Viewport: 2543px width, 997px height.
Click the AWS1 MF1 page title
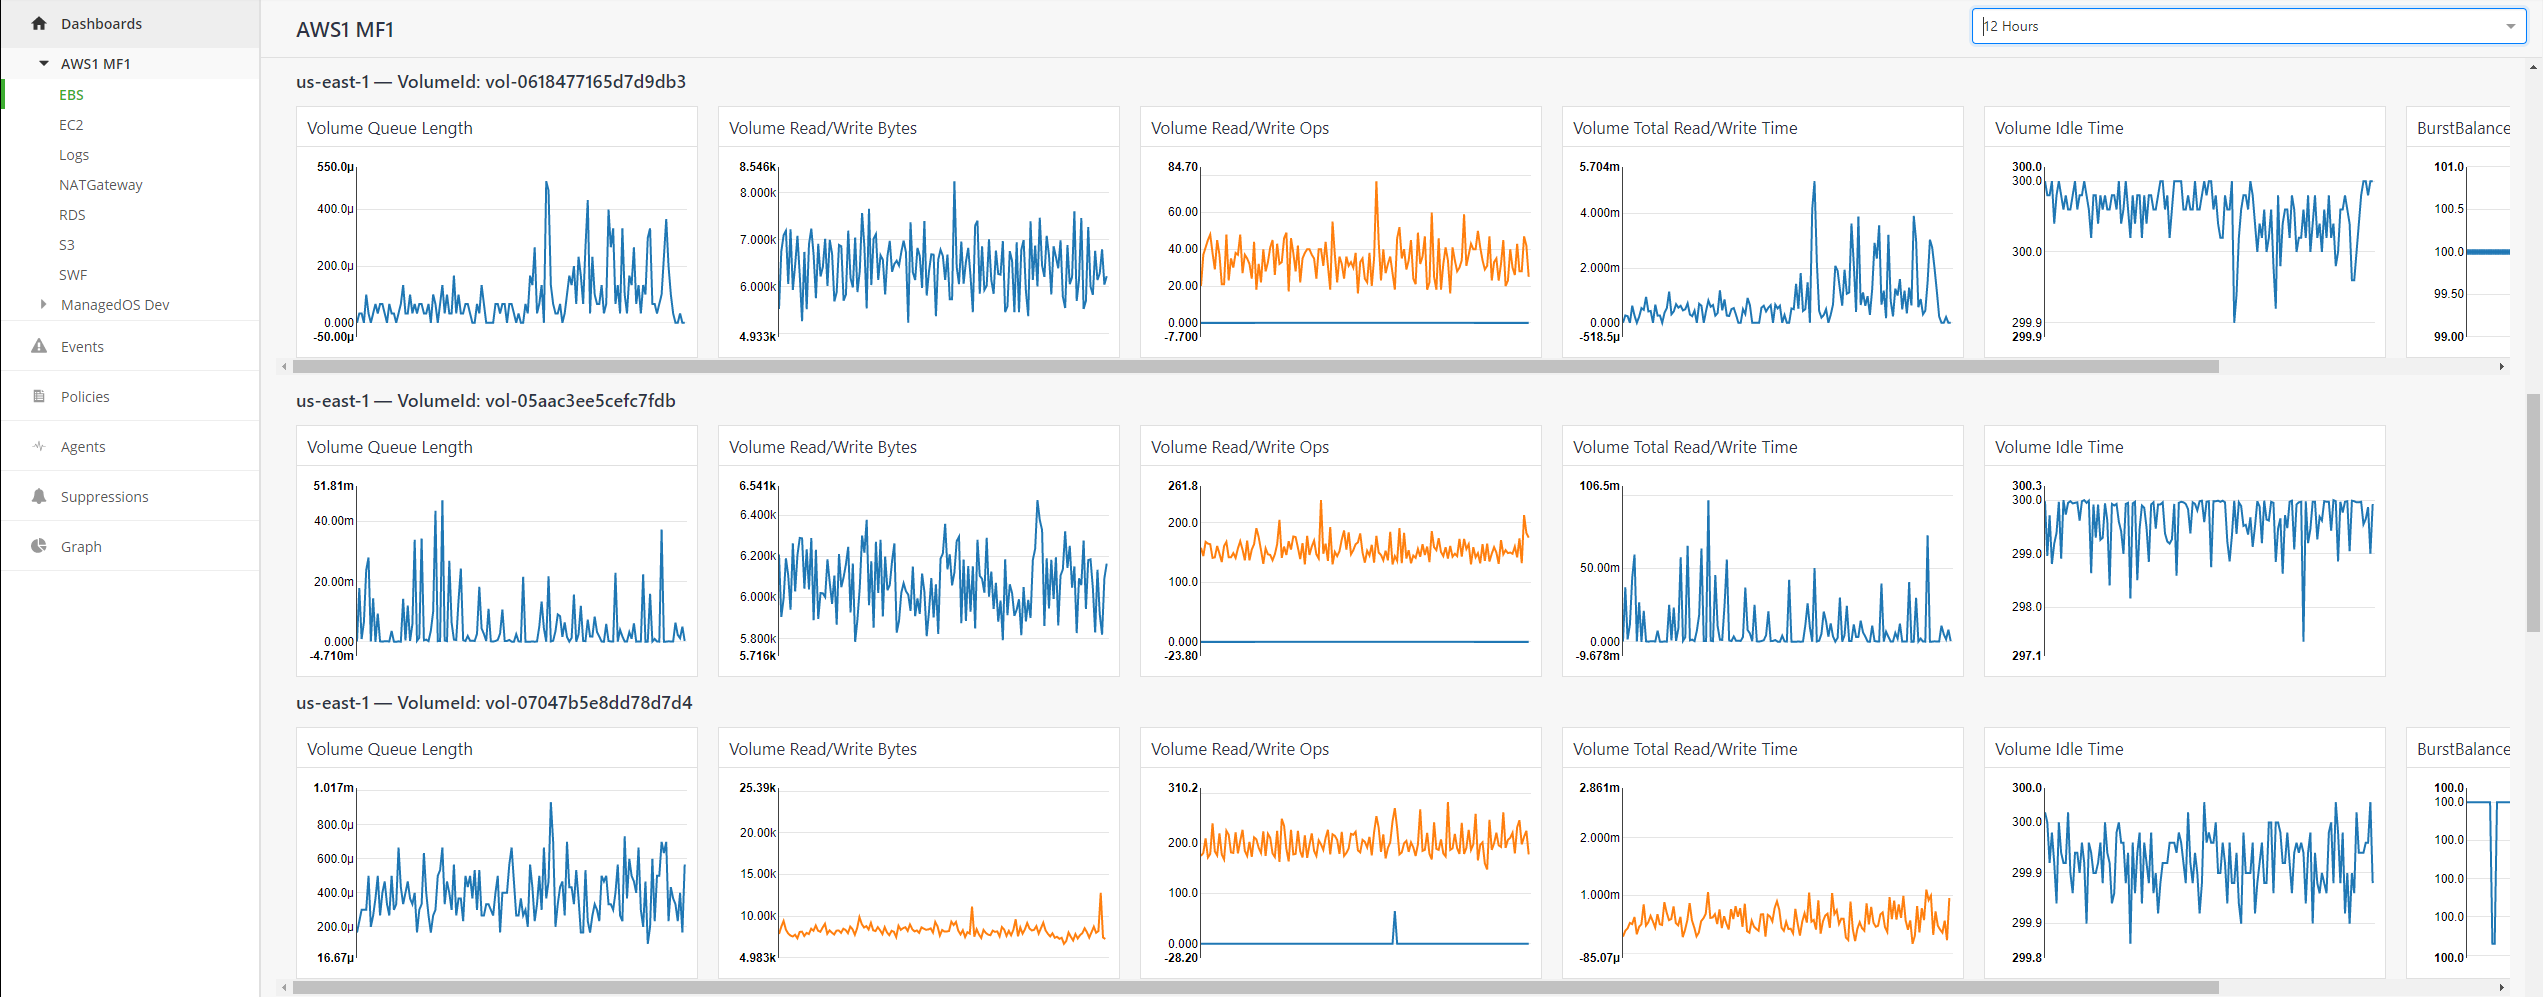coord(345,30)
